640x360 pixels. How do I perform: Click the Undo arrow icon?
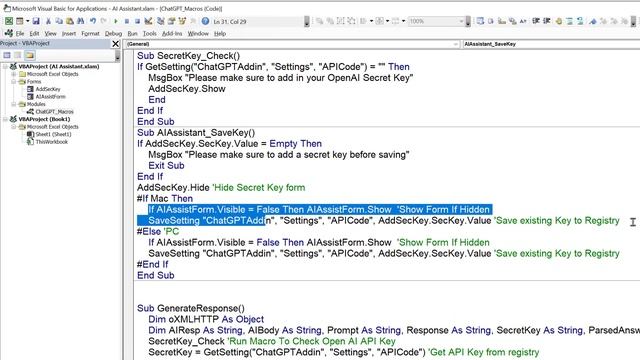93,21
